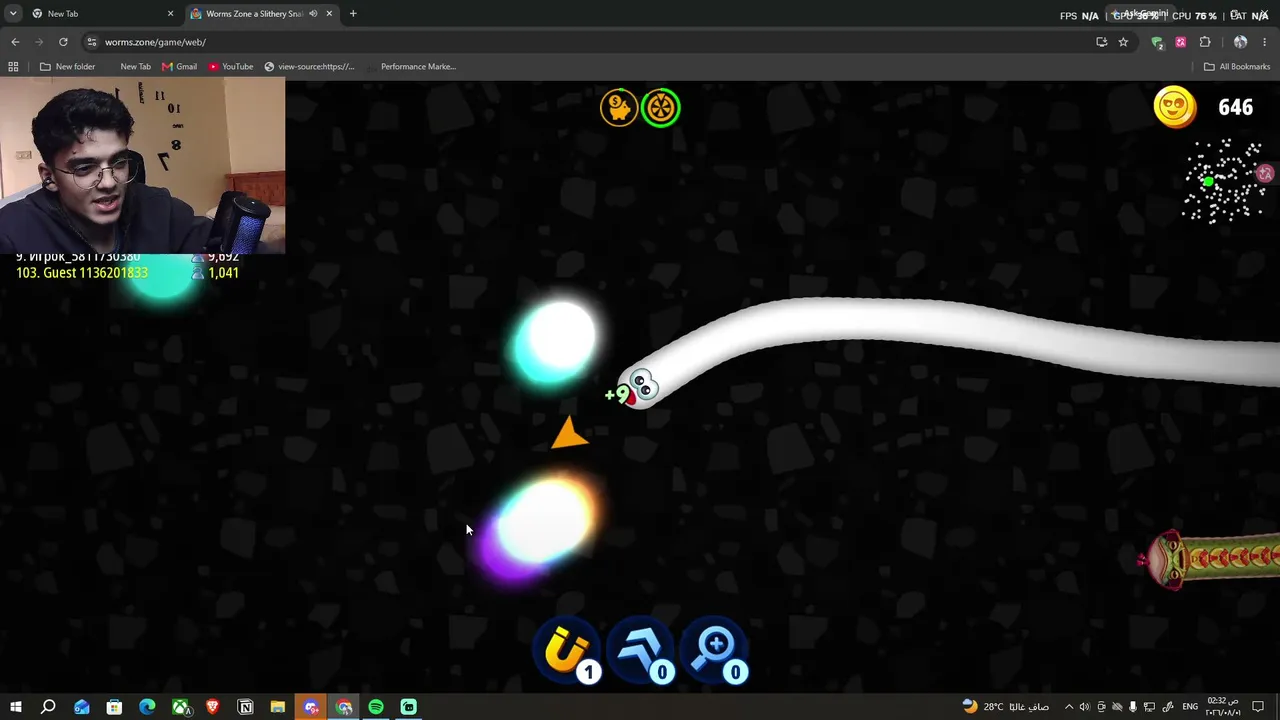Viewport: 1280px width, 720px height.
Task: Click the 646 coin count
Action: pyautogui.click(x=1236, y=108)
